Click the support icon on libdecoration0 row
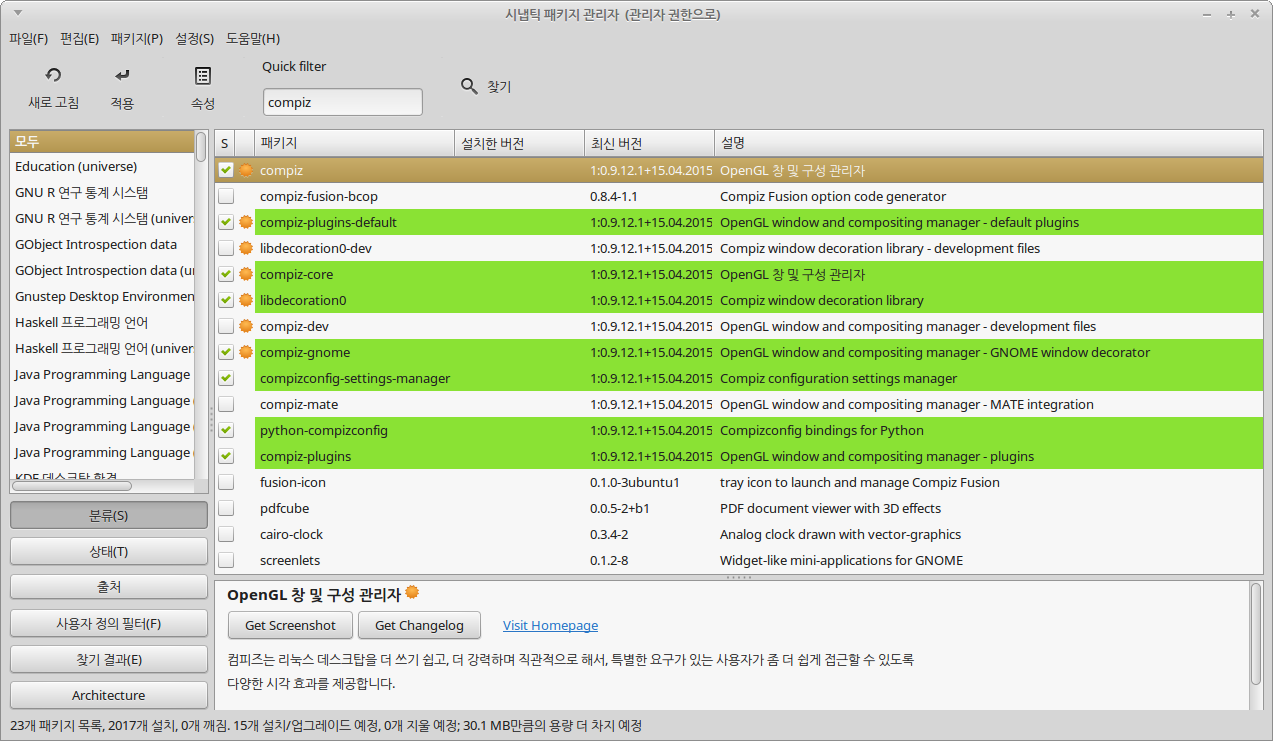The image size is (1273, 741). [245, 300]
